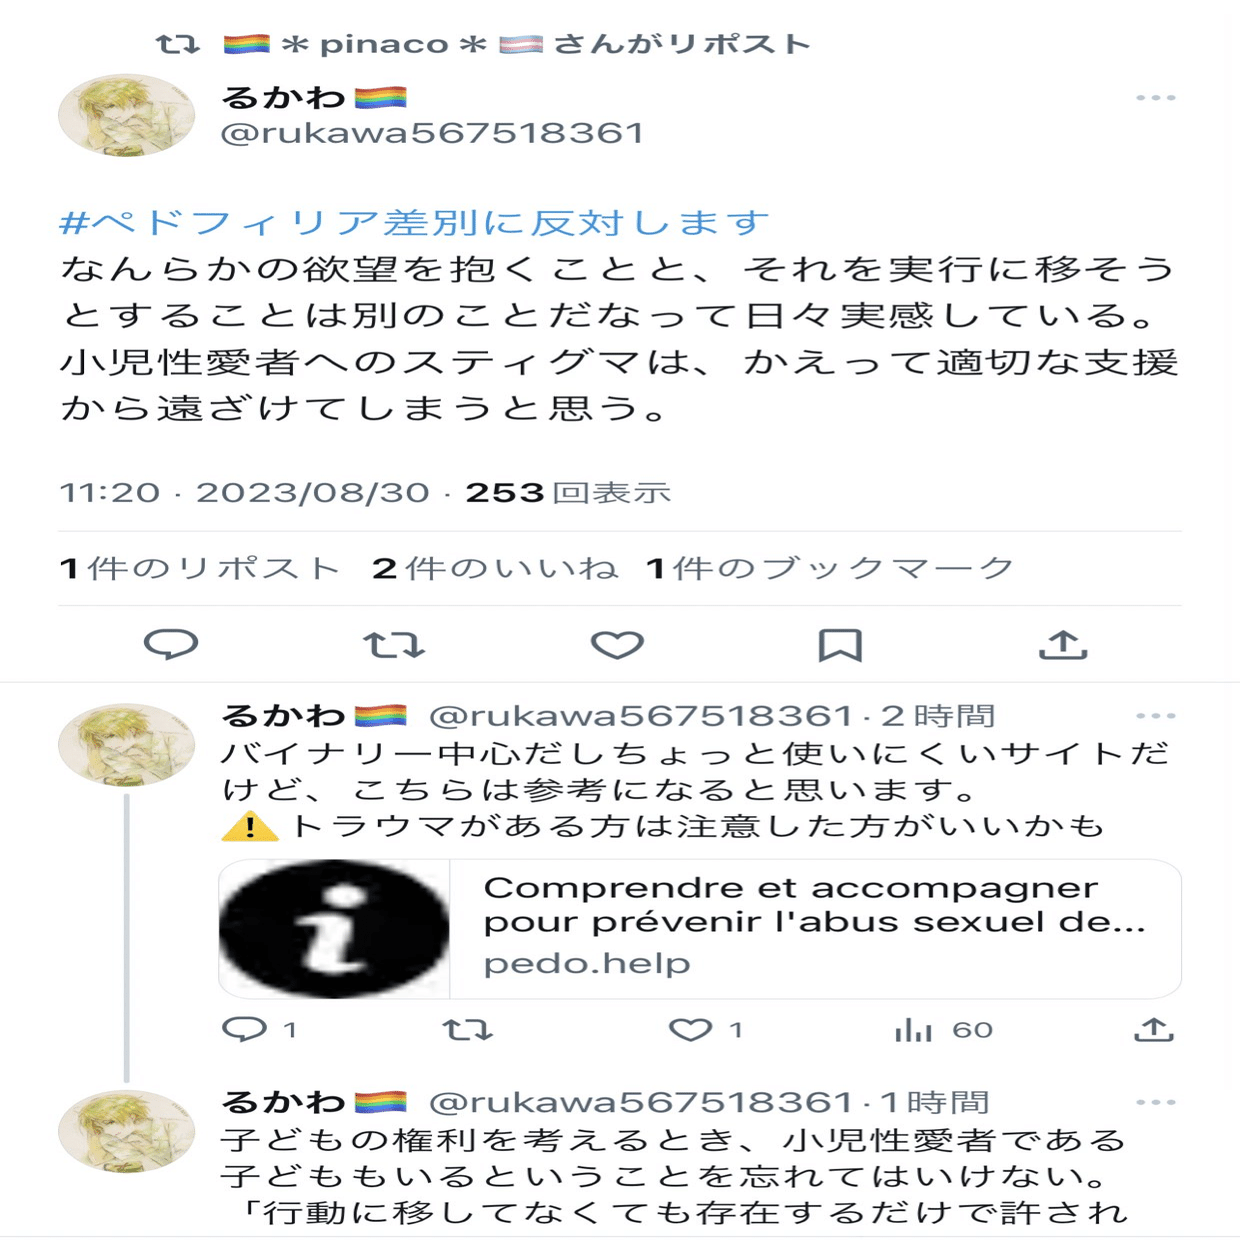This screenshot has width=1240, height=1240.
Task: View the 1件のリポスト list
Action: (x=200, y=568)
